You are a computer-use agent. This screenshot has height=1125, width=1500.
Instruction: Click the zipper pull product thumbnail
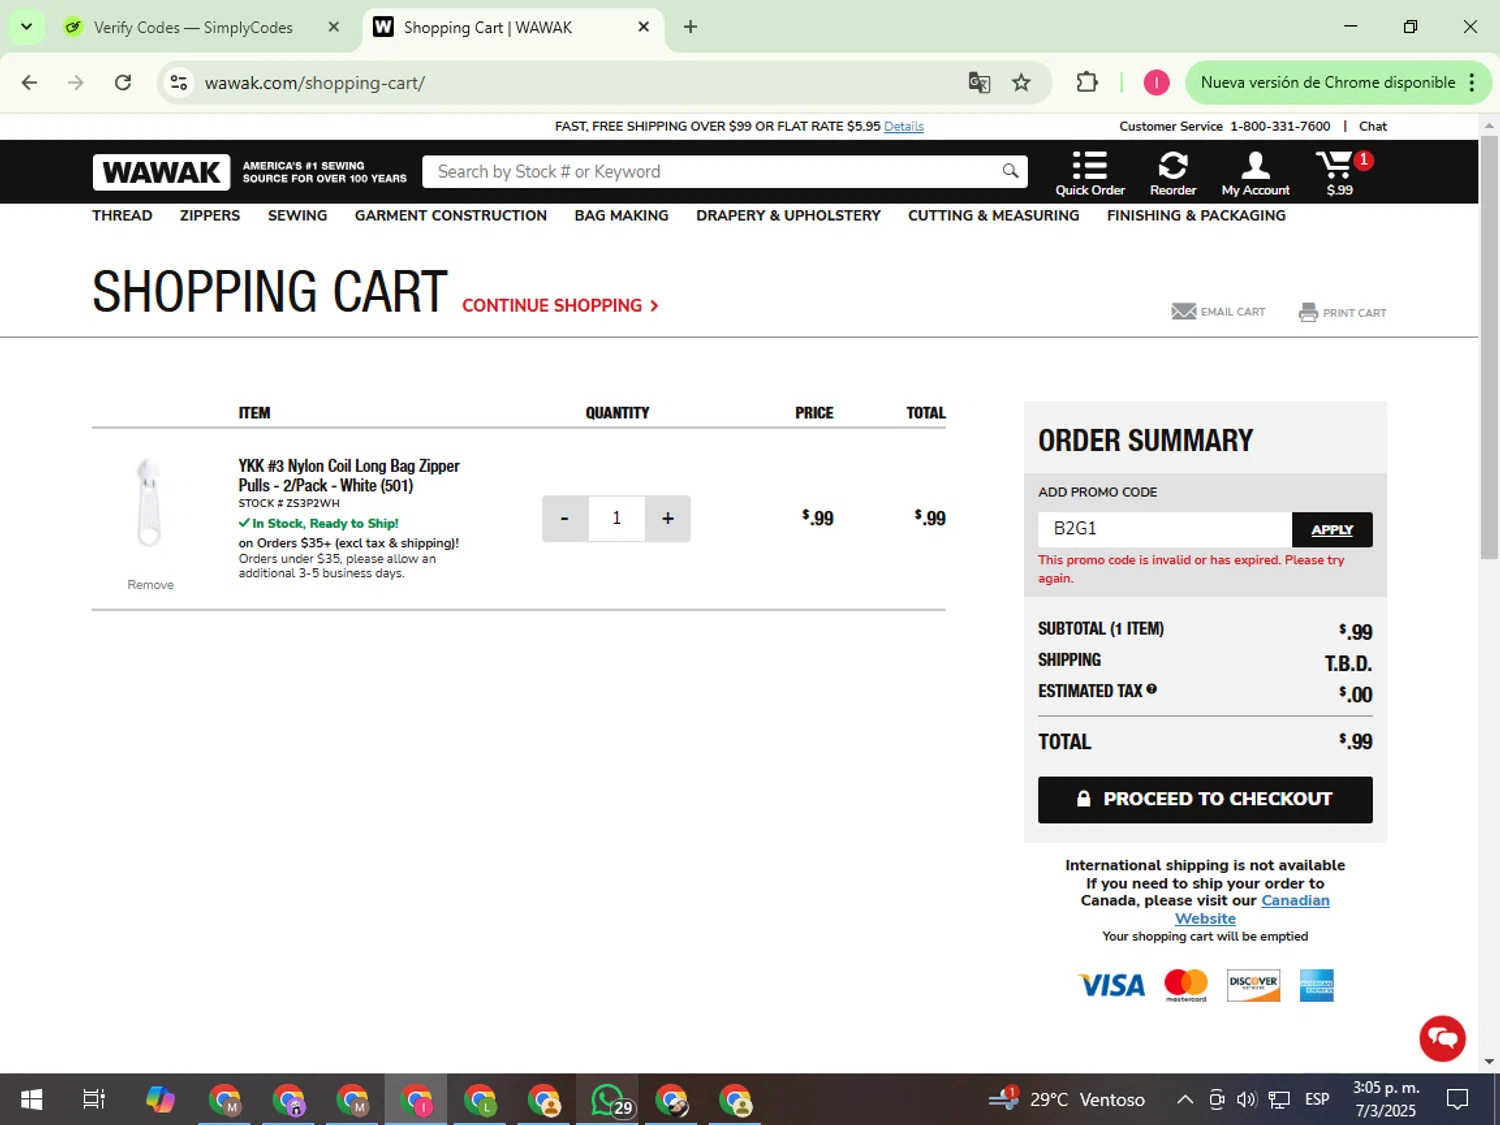(x=150, y=502)
